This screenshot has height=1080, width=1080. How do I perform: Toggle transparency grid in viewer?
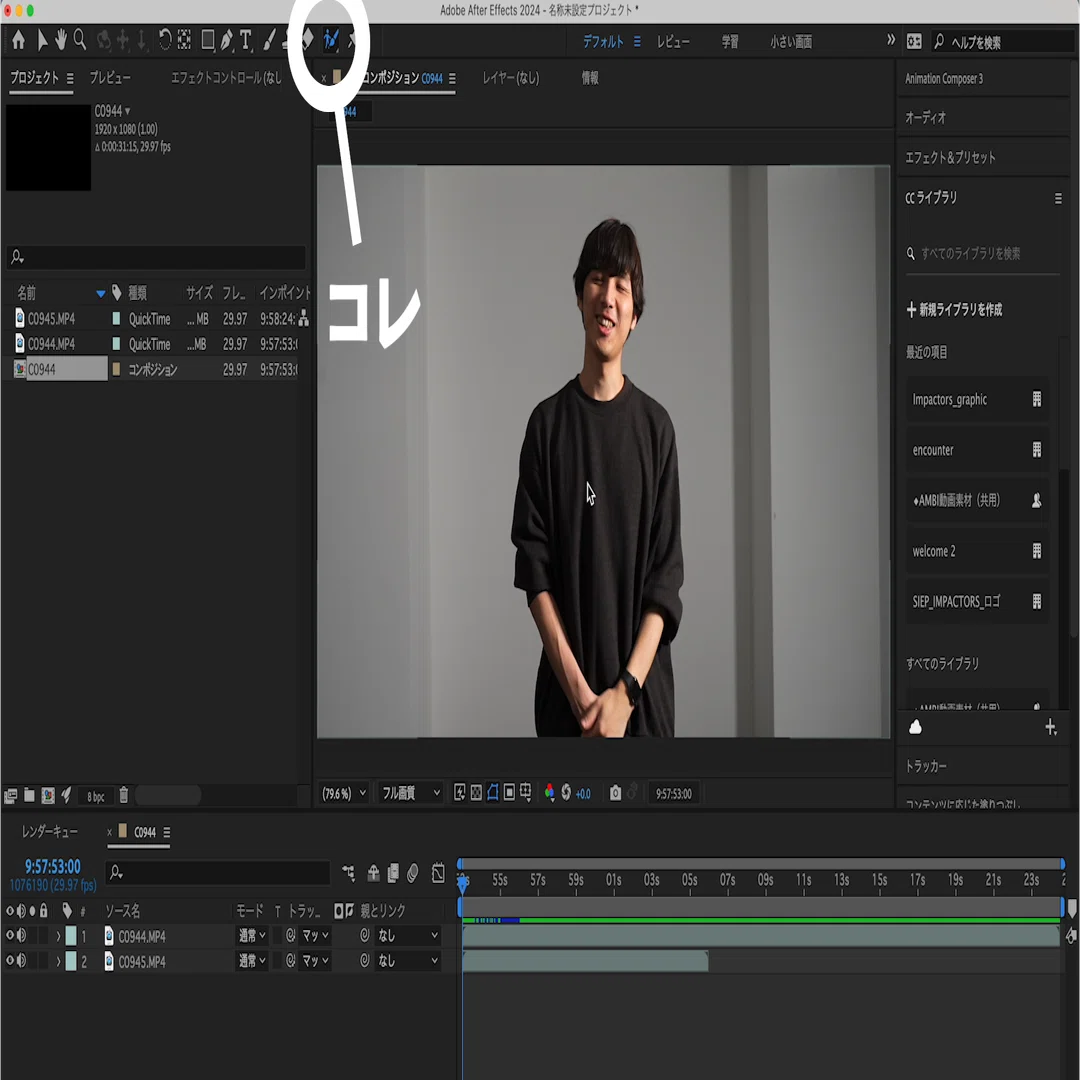(x=476, y=793)
